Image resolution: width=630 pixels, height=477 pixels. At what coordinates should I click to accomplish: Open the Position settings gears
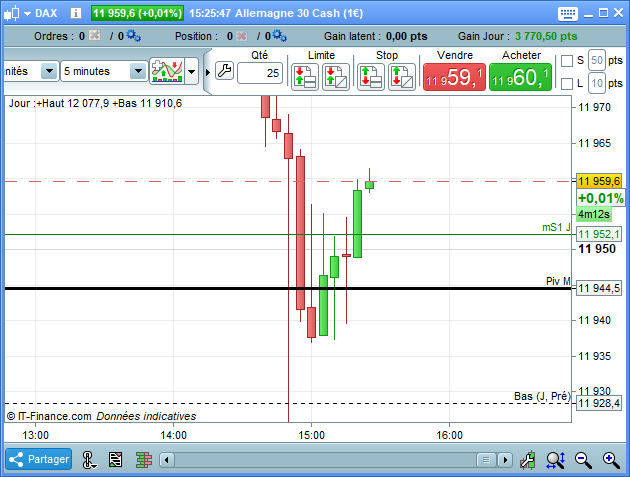pos(280,36)
